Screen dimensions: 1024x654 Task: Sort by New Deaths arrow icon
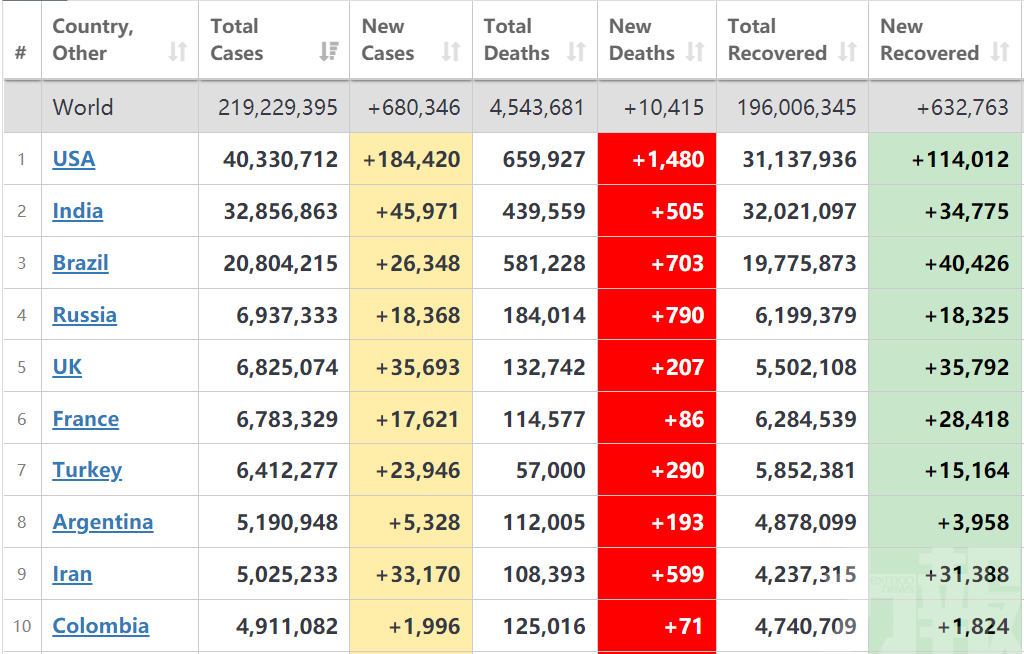[695, 52]
